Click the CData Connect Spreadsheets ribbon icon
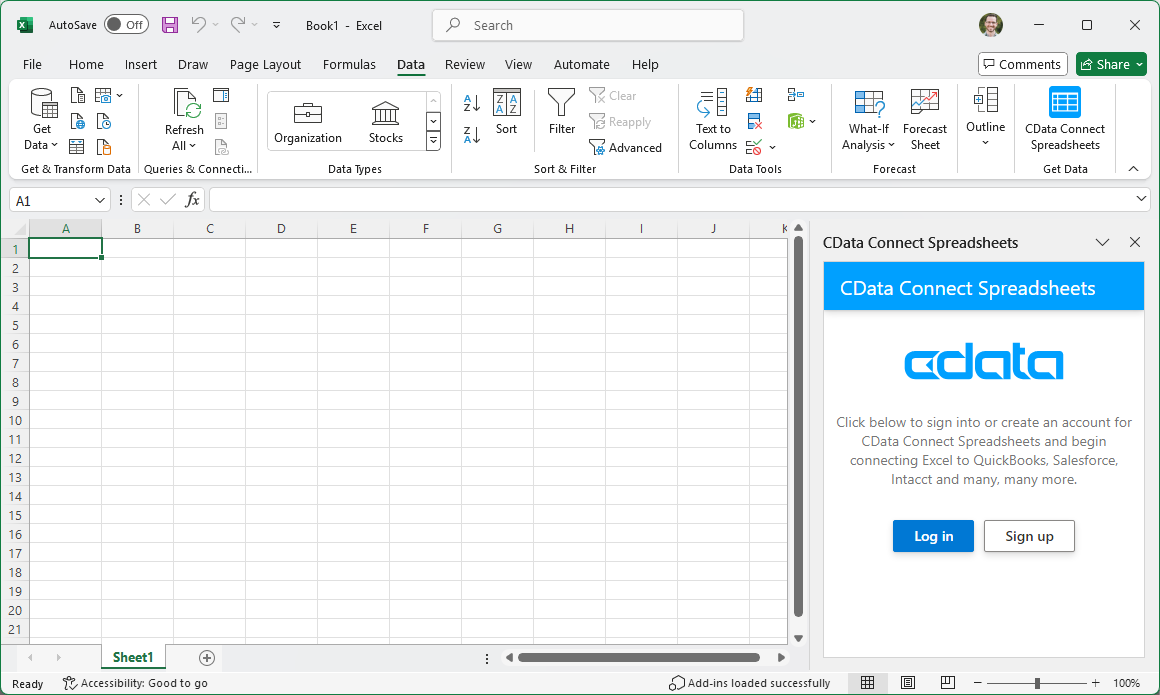This screenshot has width=1160, height=695. [1064, 119]
